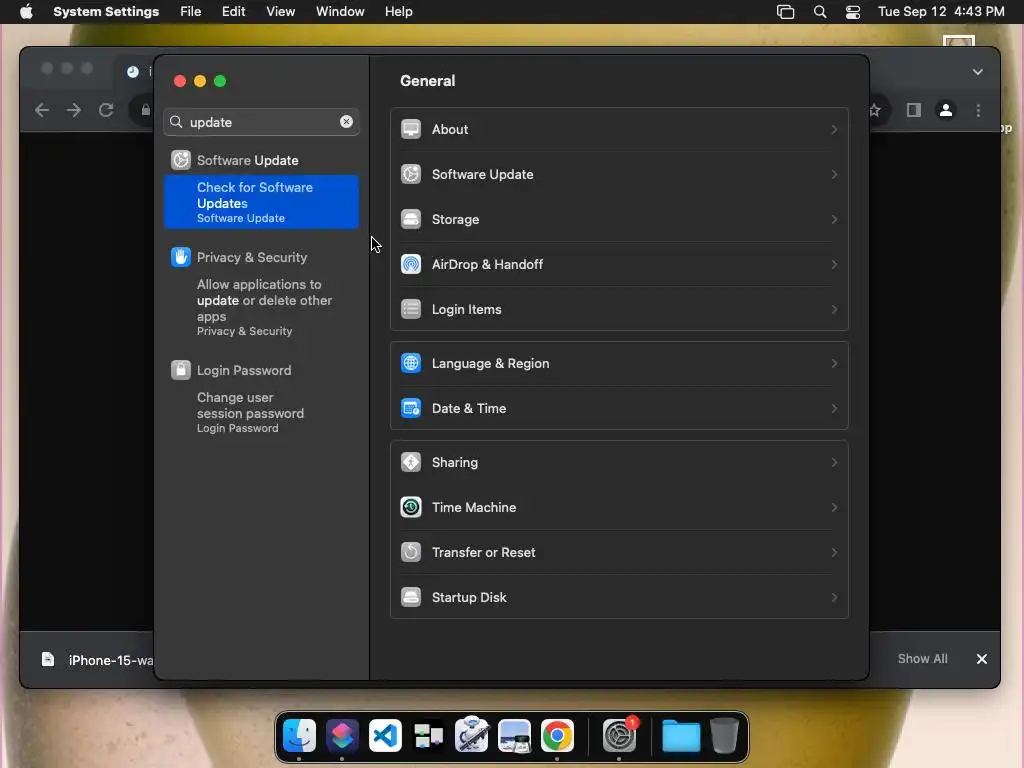Click the Chrome forward arrow
Image resolution: width=1024 pixels, height=768 pixels.
pos(74,110)
